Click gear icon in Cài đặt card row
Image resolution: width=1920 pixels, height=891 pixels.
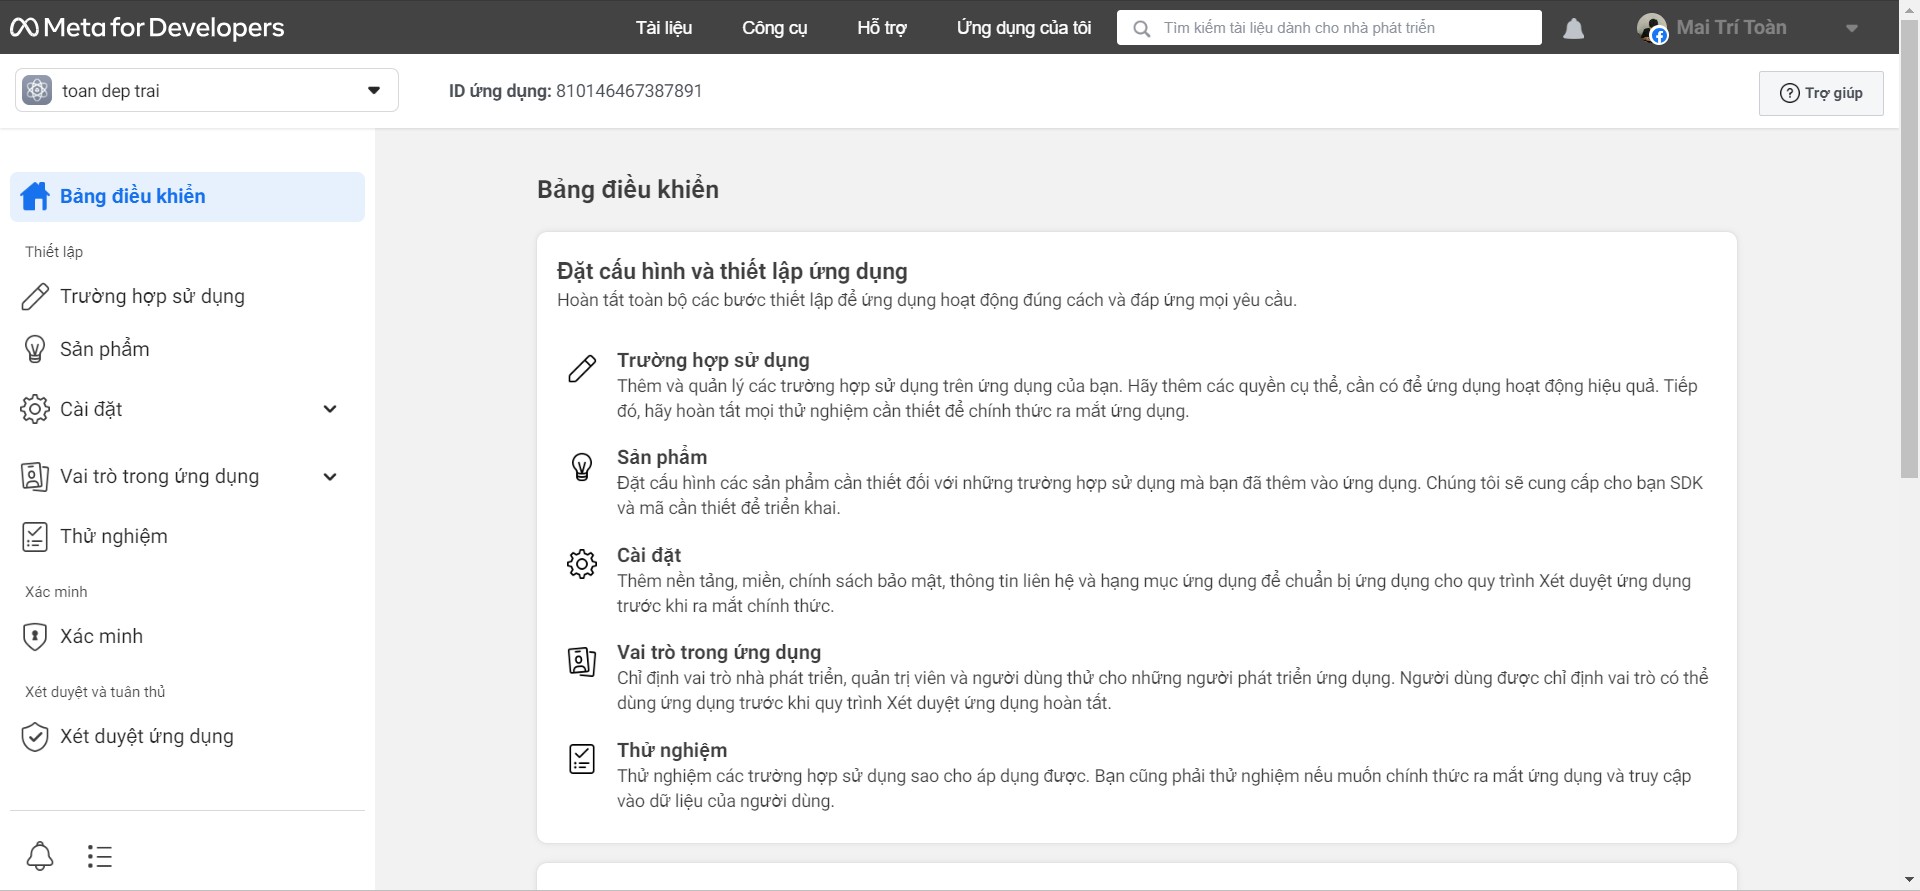point(582,564)
